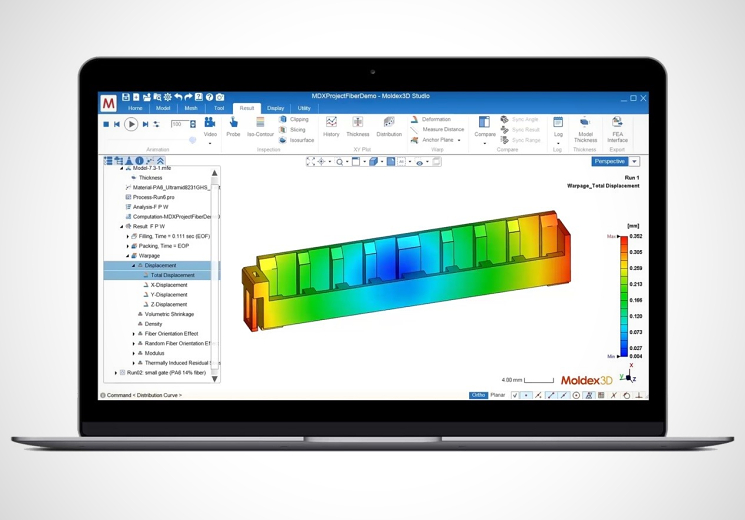Open the Iso-Contour tool
Screen dimensions: 745x520
(260, 127)
